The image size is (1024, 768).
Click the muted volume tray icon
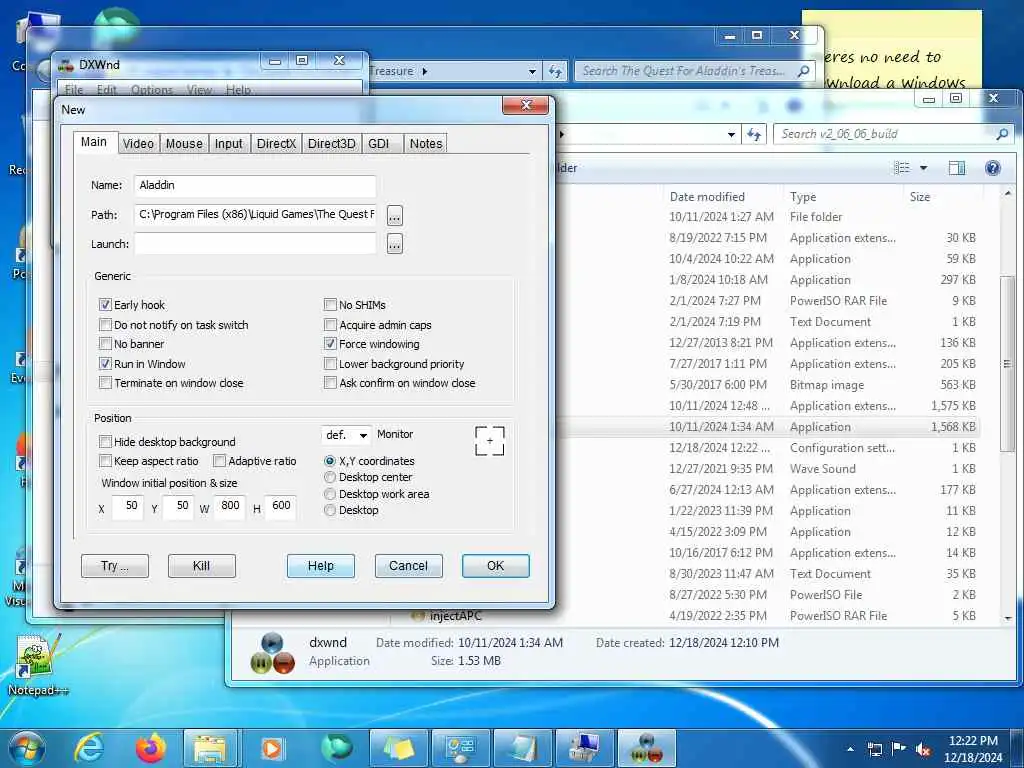coord(923,749)
